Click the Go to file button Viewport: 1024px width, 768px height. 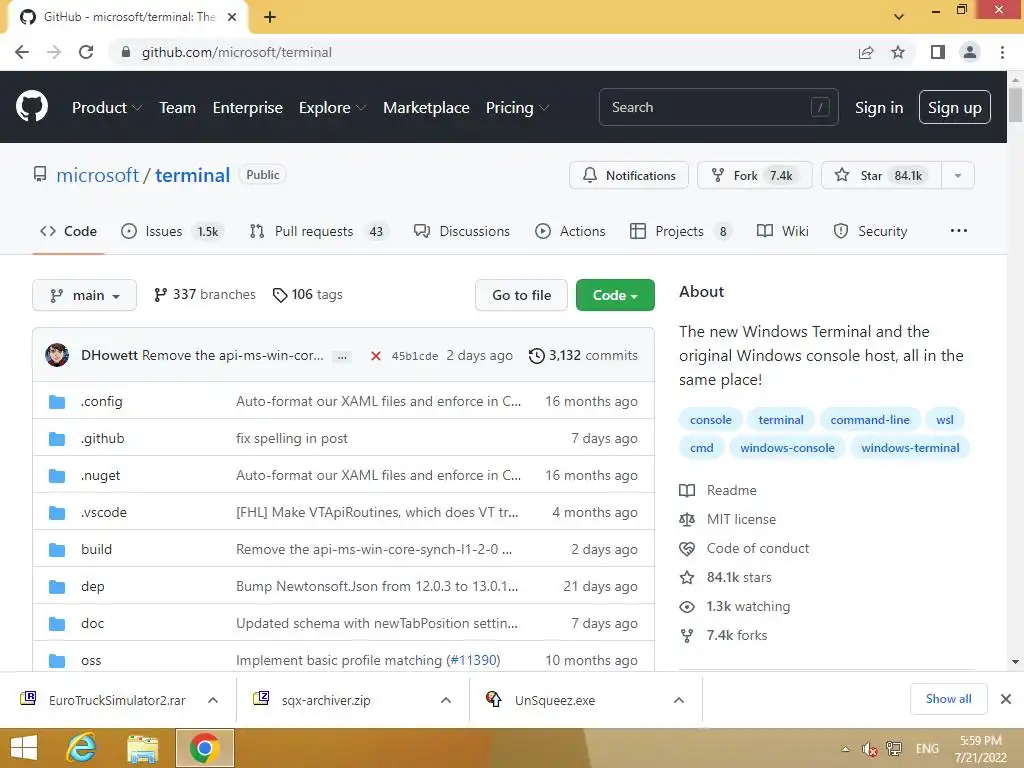point(521,295)
